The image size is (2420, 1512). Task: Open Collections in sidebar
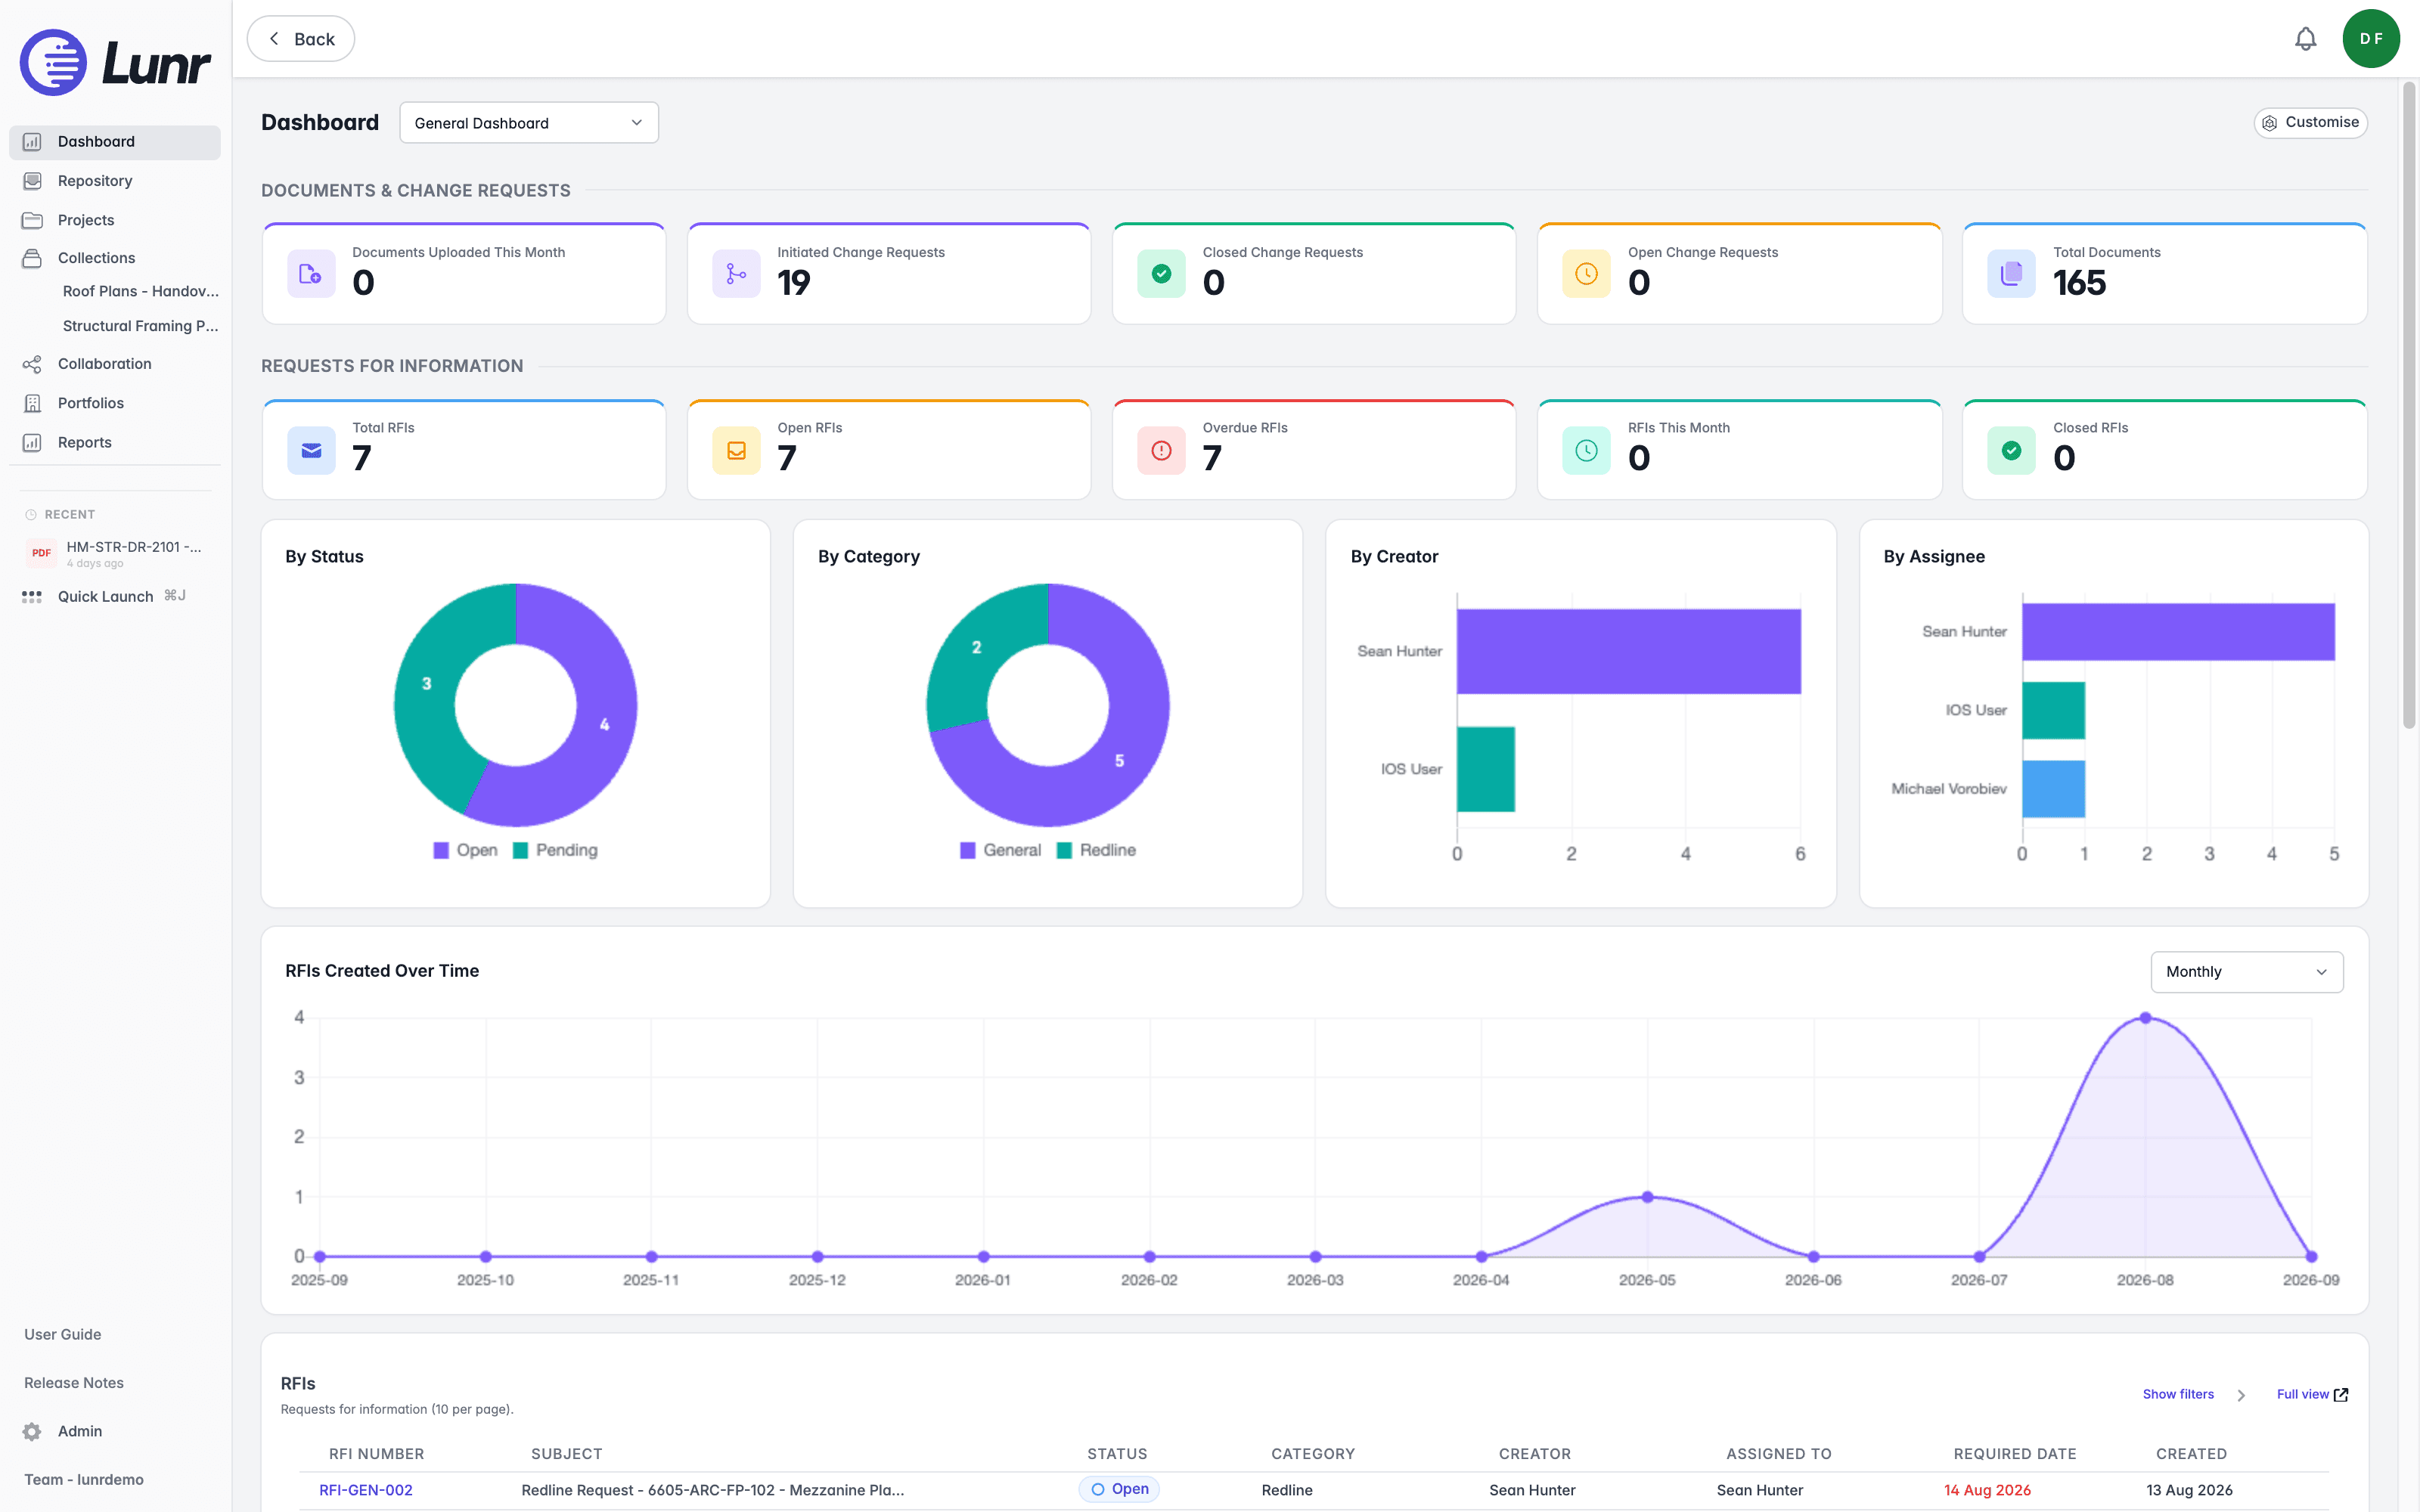[x=115, y=258]
